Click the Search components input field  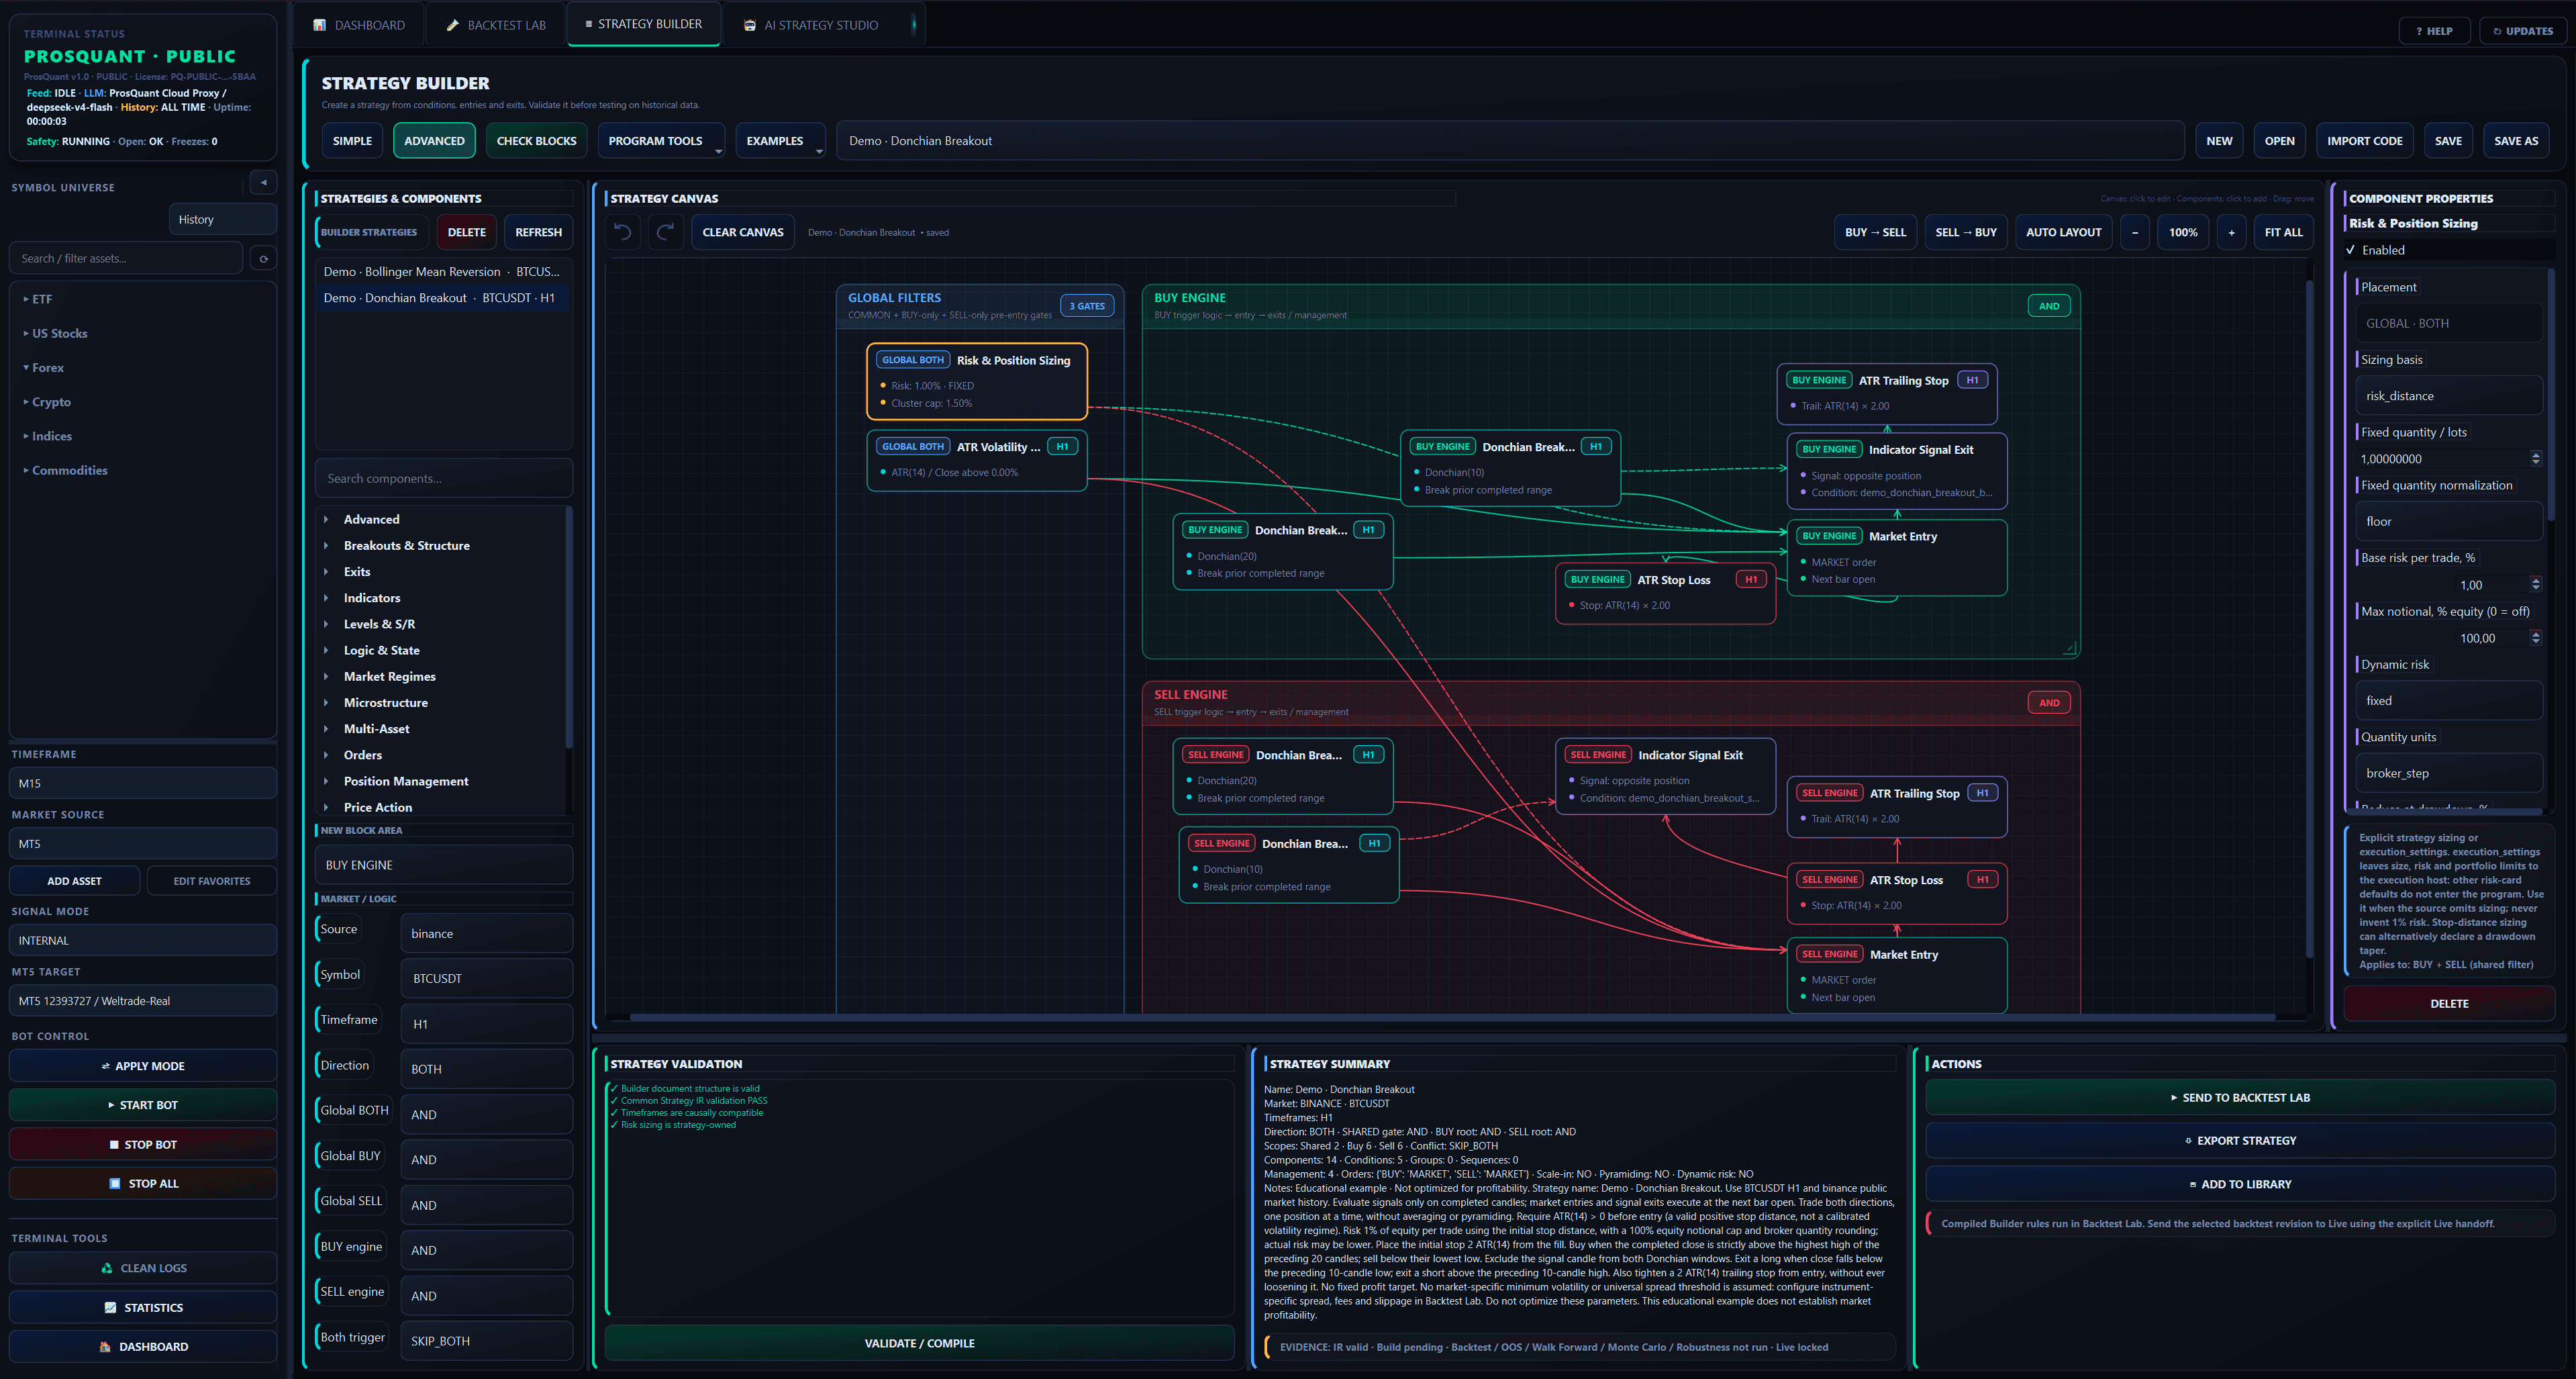[444, 478]
